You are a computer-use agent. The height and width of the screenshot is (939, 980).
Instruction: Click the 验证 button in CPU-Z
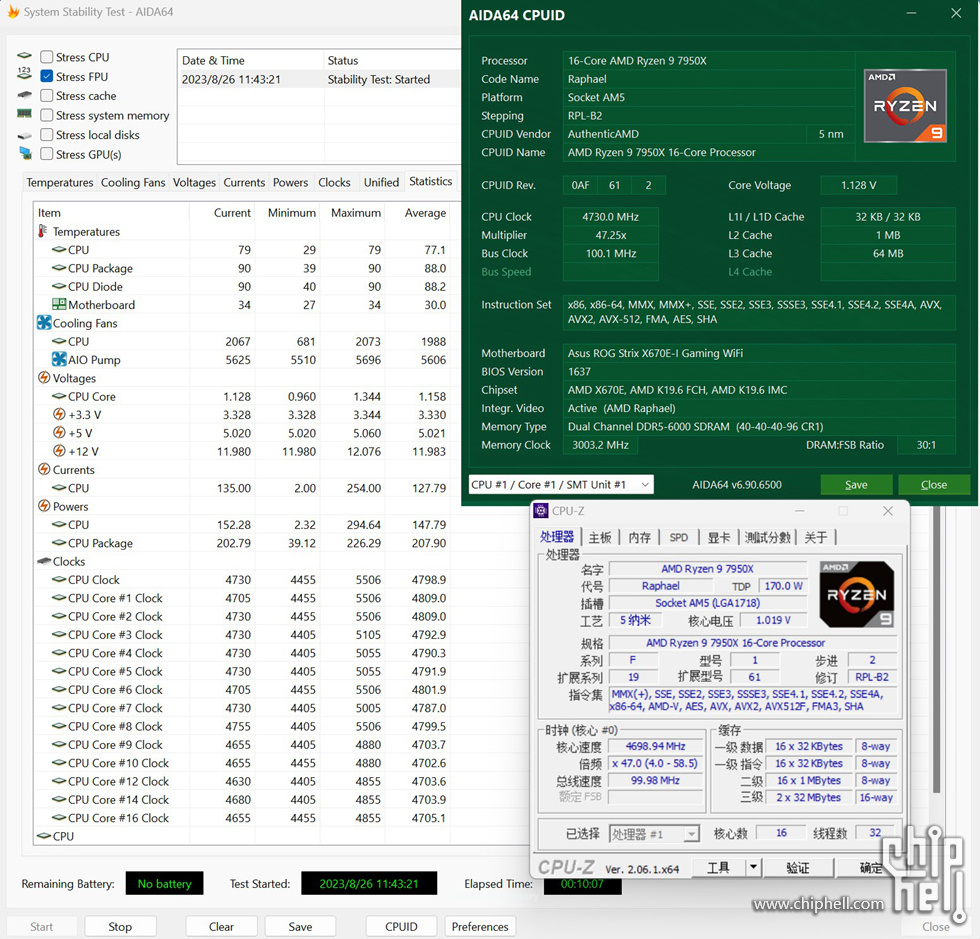coord(798,867)
